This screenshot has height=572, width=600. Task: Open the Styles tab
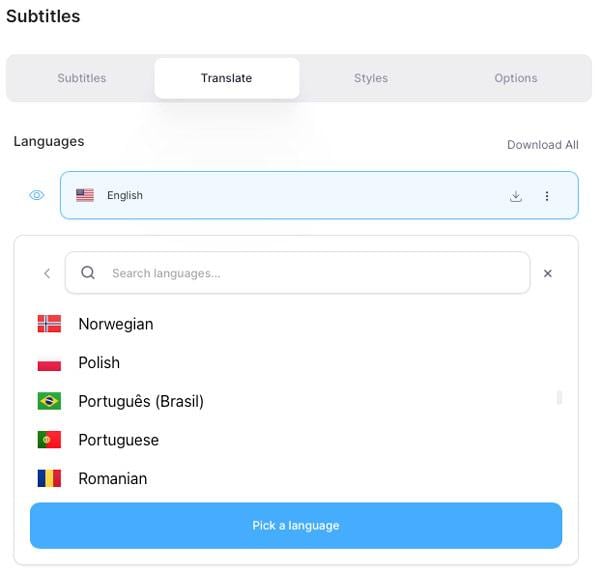click(371, 78)
